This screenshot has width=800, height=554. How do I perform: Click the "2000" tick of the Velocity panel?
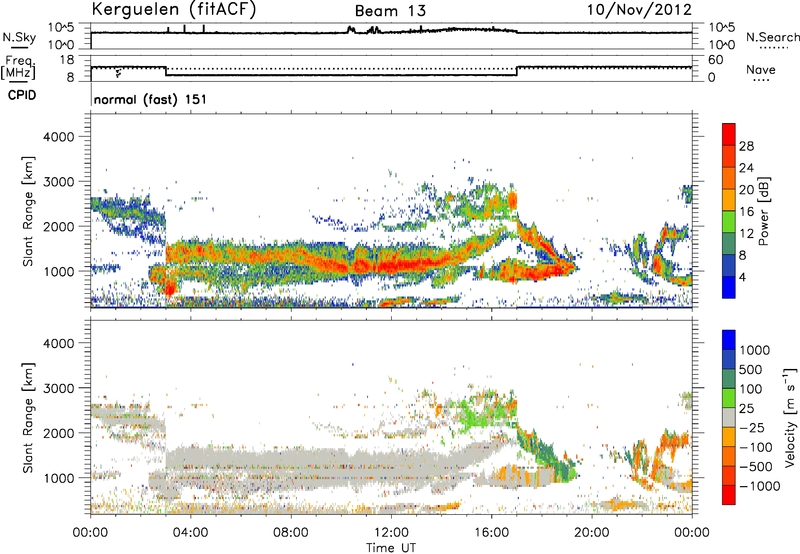pos(59,433)
